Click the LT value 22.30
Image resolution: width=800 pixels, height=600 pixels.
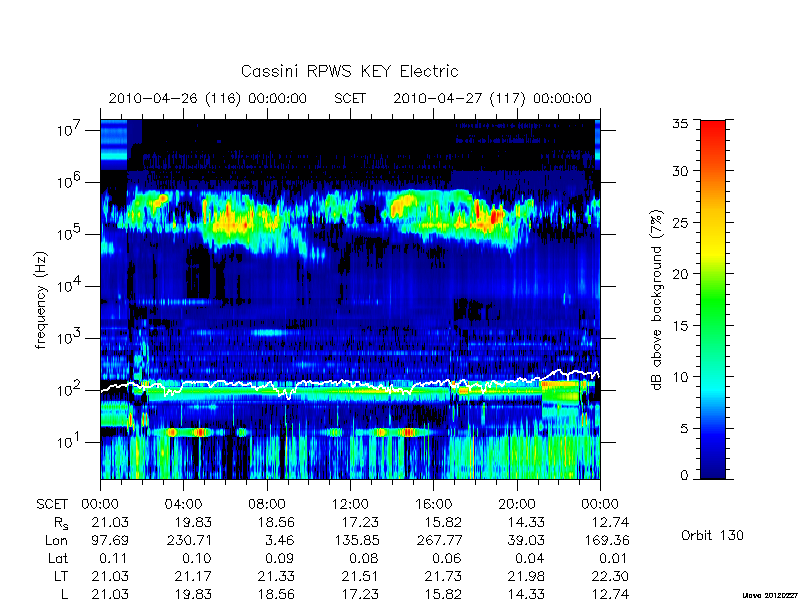610,577
